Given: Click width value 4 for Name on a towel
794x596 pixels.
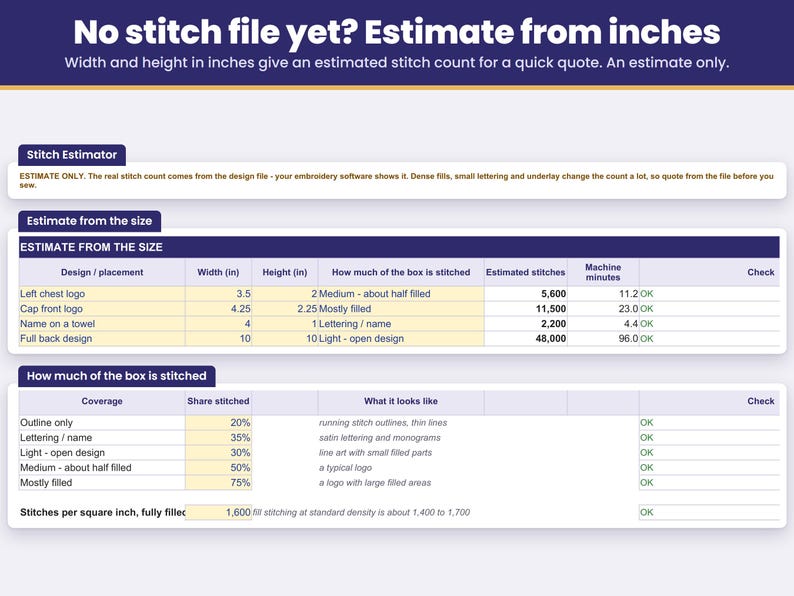Looking at the screenshot, I should pyautogui.click(x=218, y=324).
